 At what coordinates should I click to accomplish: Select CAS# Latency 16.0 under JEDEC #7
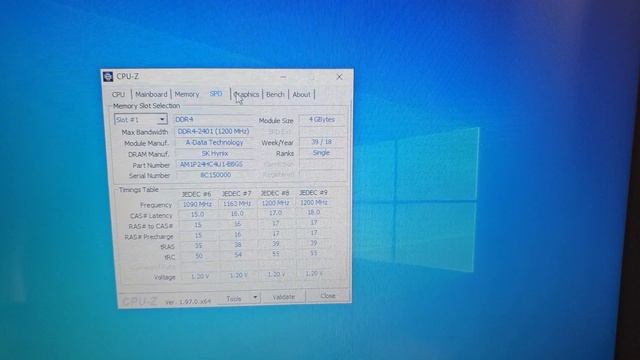tap(237, 213)
